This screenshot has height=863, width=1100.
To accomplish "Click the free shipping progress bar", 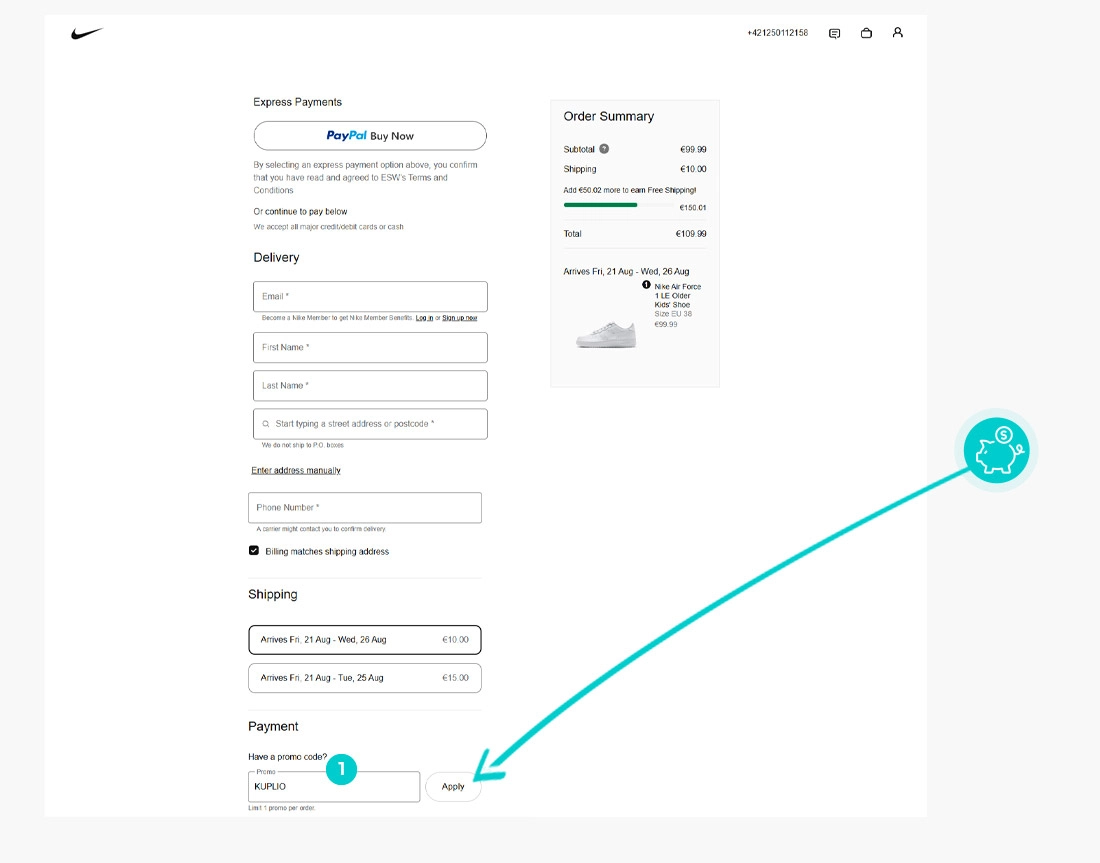I will click(x=617, y=205).
